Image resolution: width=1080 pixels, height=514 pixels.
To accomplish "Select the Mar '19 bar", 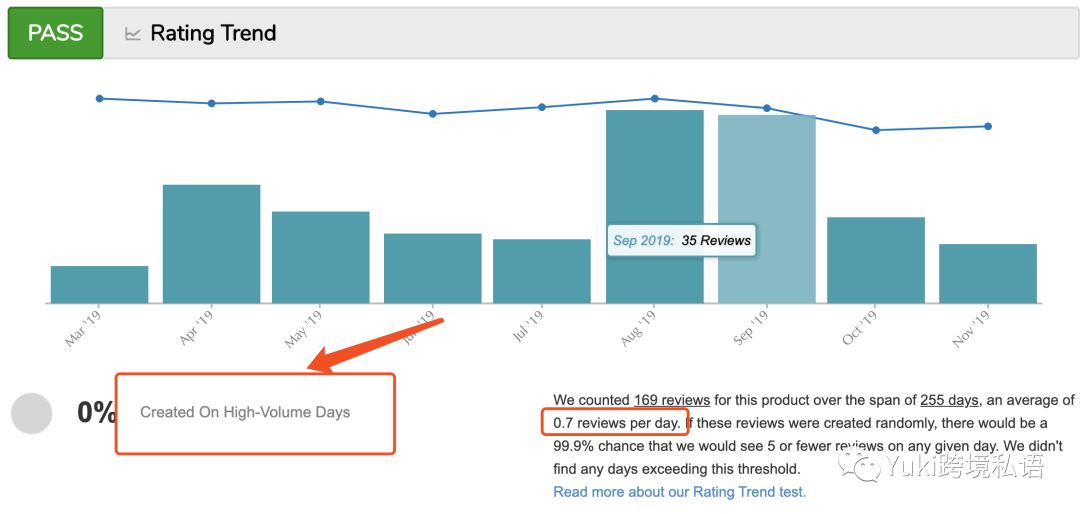I will pyautogui.click(x=99, y=284).
